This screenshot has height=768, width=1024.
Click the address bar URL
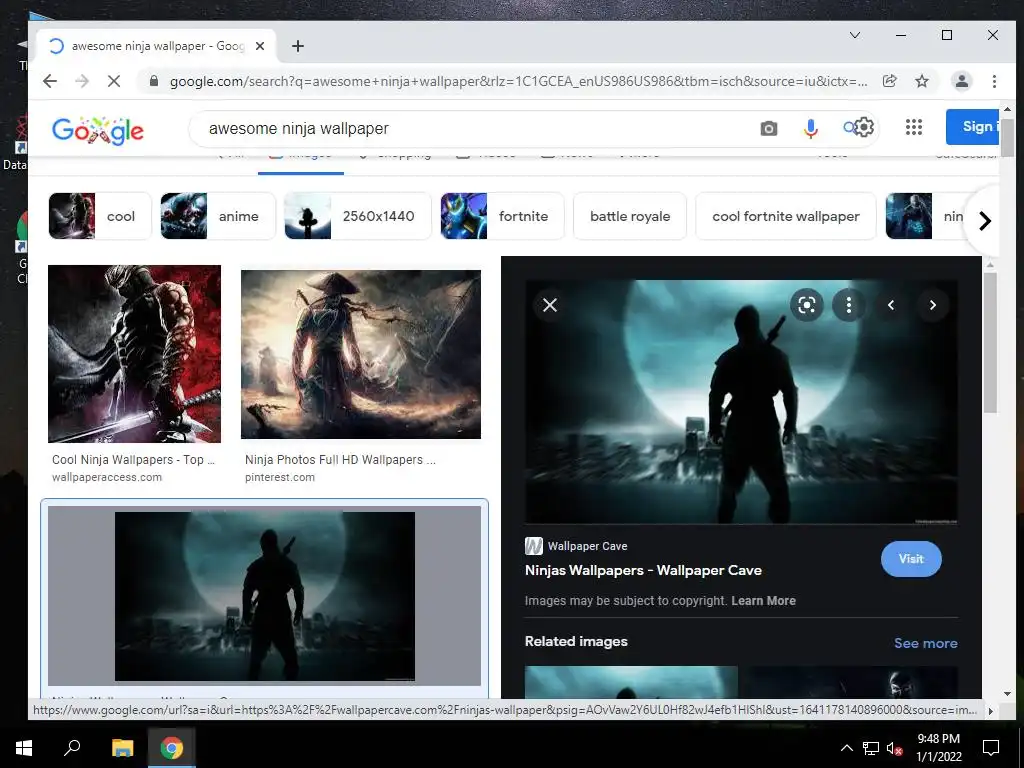(519, 81)
